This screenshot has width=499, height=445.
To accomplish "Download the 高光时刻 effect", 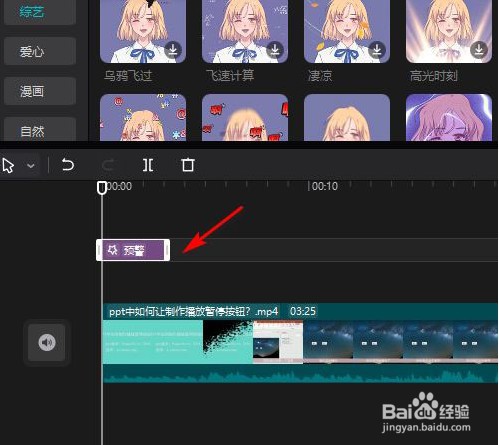I will [x=479, y=50].
